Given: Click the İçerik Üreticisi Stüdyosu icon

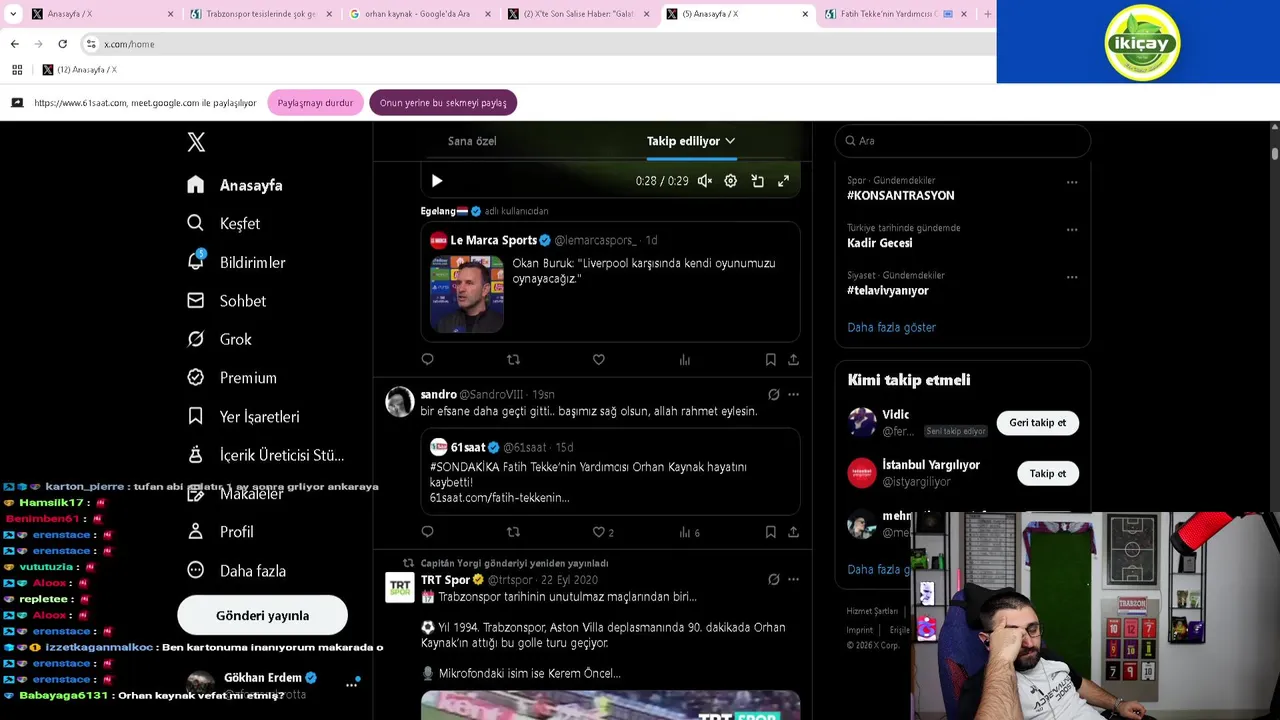Looking at the screenshot, I should pyautogui.click(x=196, y=454).
